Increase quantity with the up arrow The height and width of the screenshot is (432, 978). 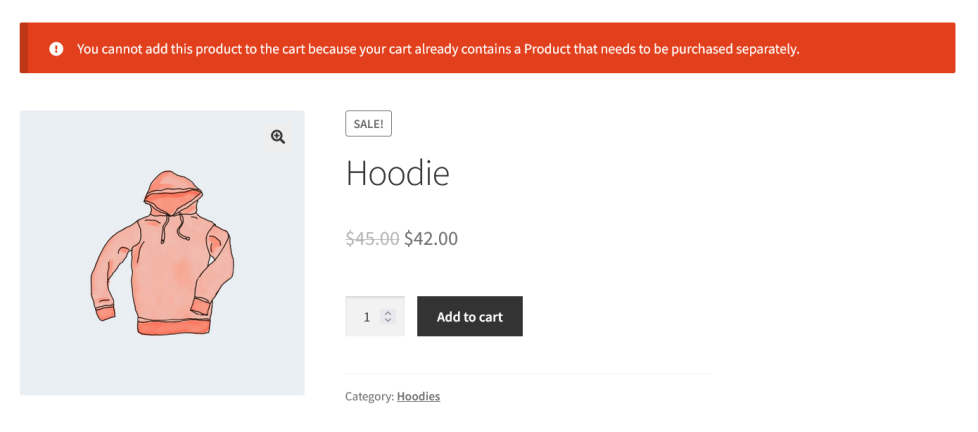pyautogui.click(x=389, y=312)
